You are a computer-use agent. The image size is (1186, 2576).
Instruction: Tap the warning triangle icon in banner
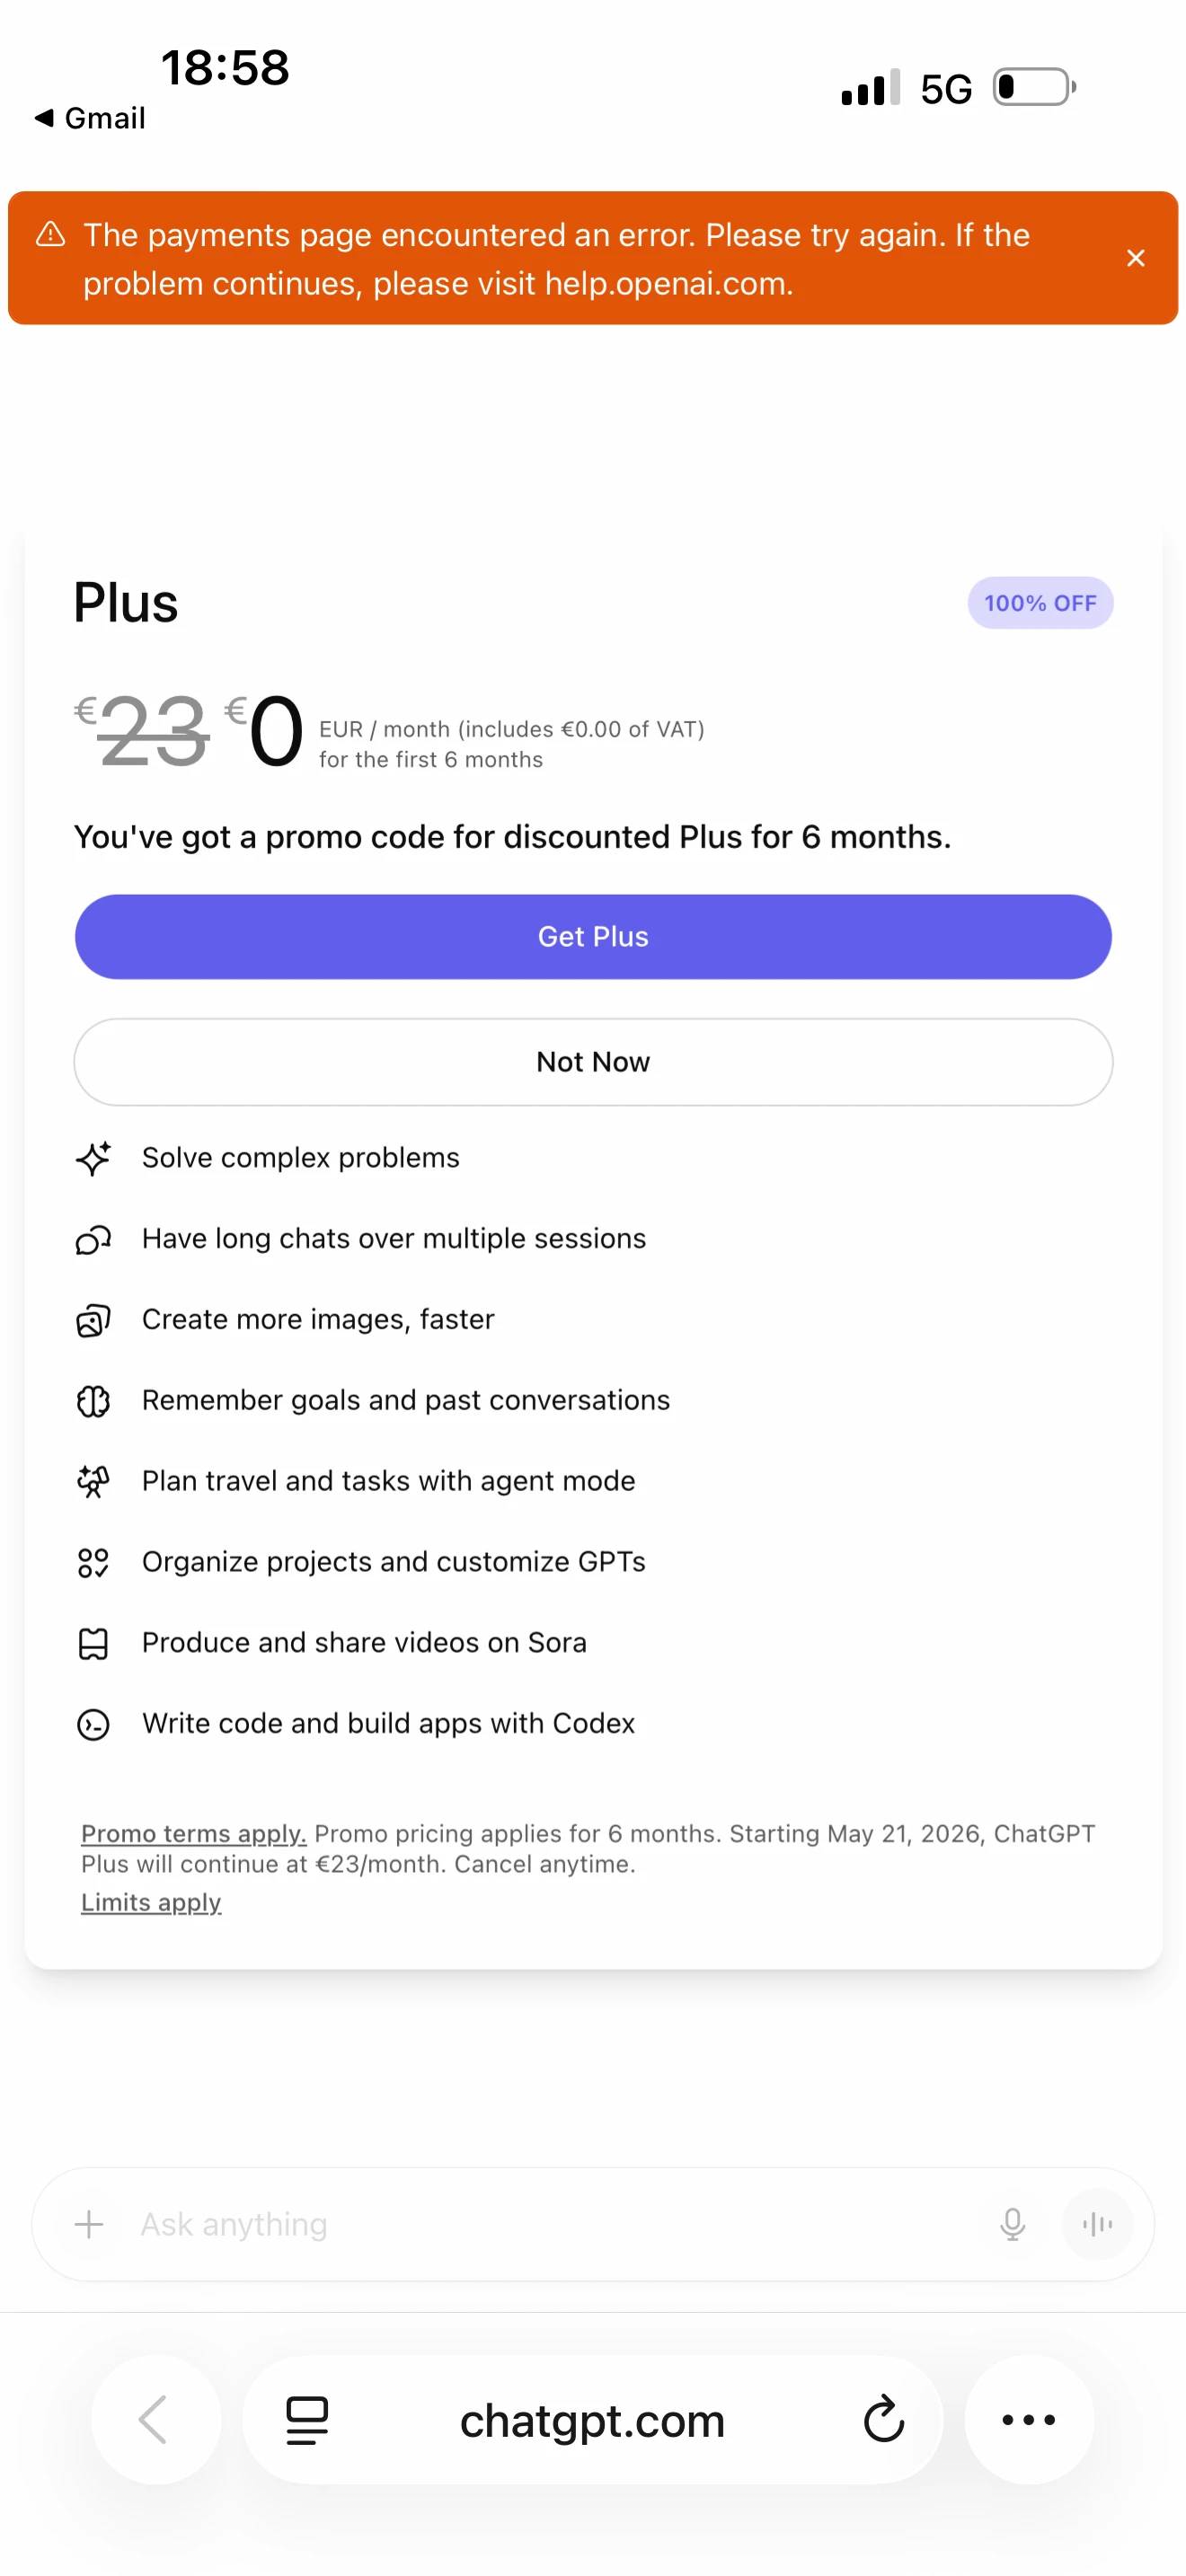click(x=51, y=235)
